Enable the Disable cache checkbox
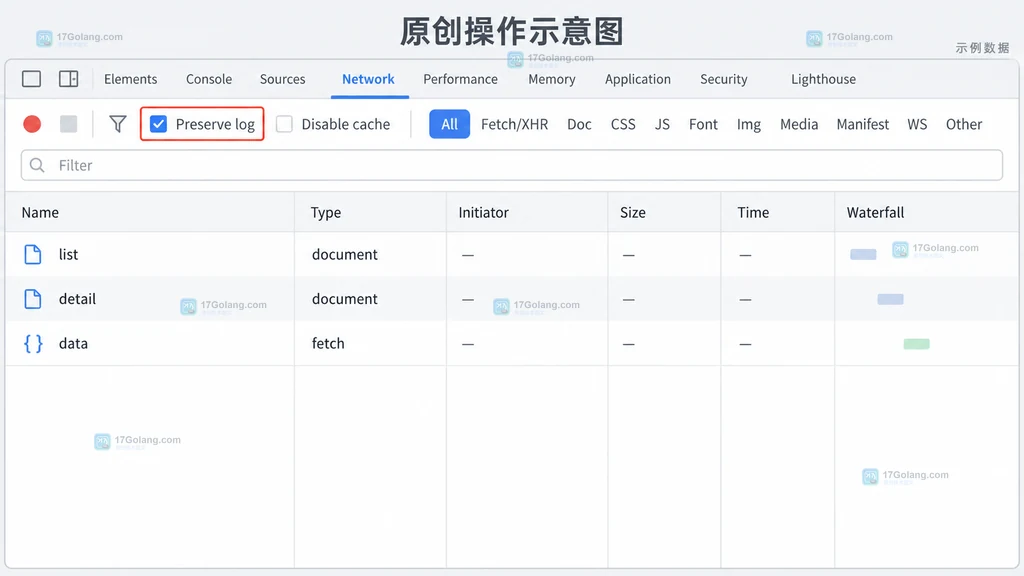Viewport: 1024px width, 576px height. click(284, 124)
